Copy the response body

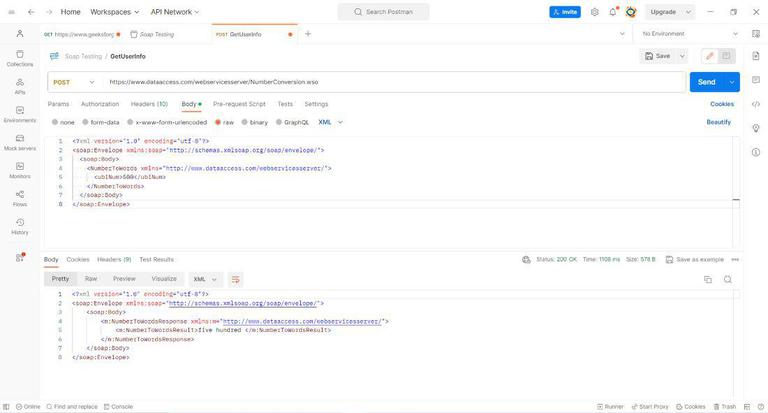point(708,279)
